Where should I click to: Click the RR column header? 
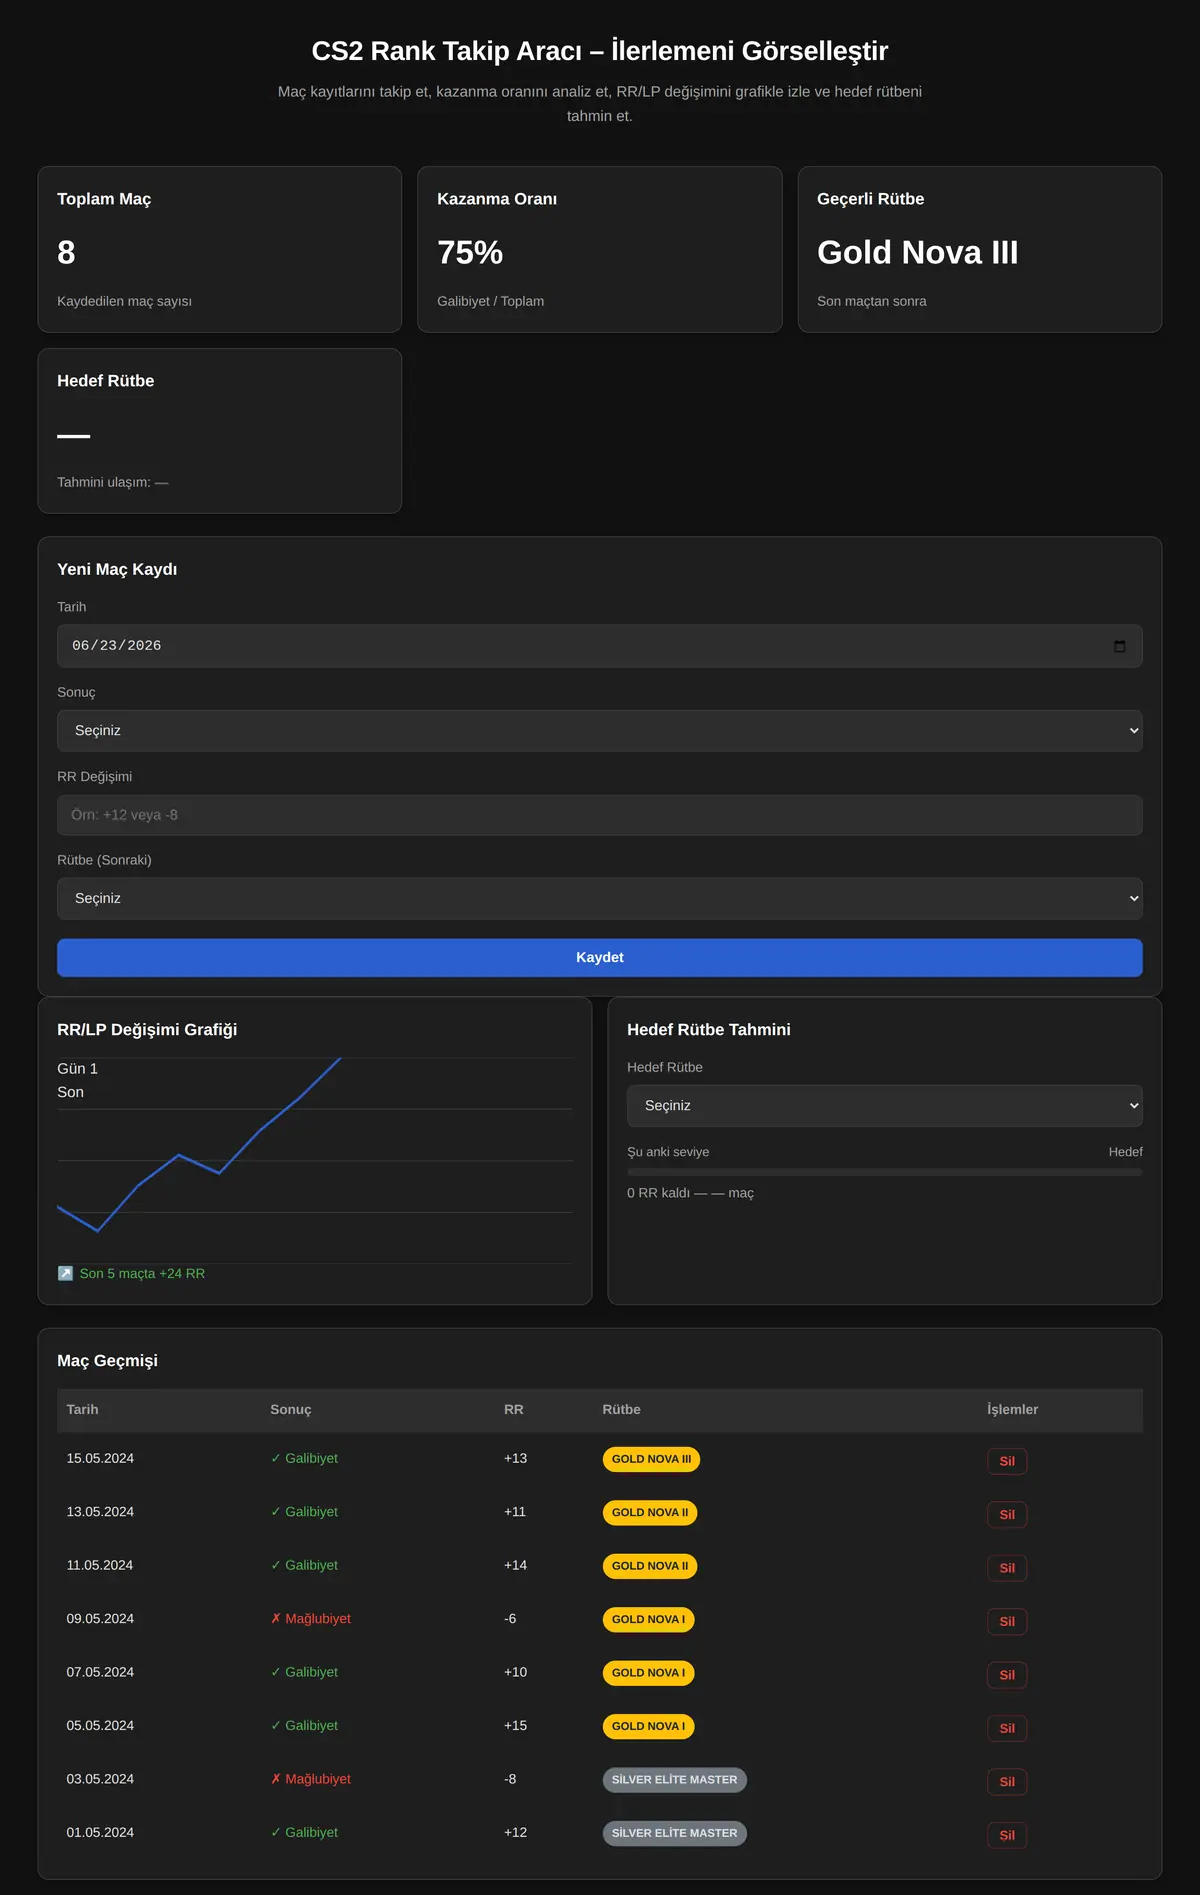pyautogui.click(x=514, y=1409)
